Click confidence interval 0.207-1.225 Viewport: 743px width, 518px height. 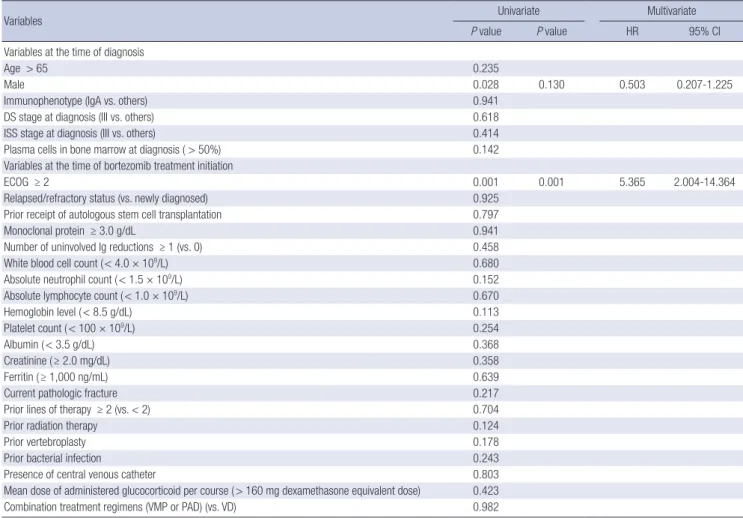tap(704, 84)
